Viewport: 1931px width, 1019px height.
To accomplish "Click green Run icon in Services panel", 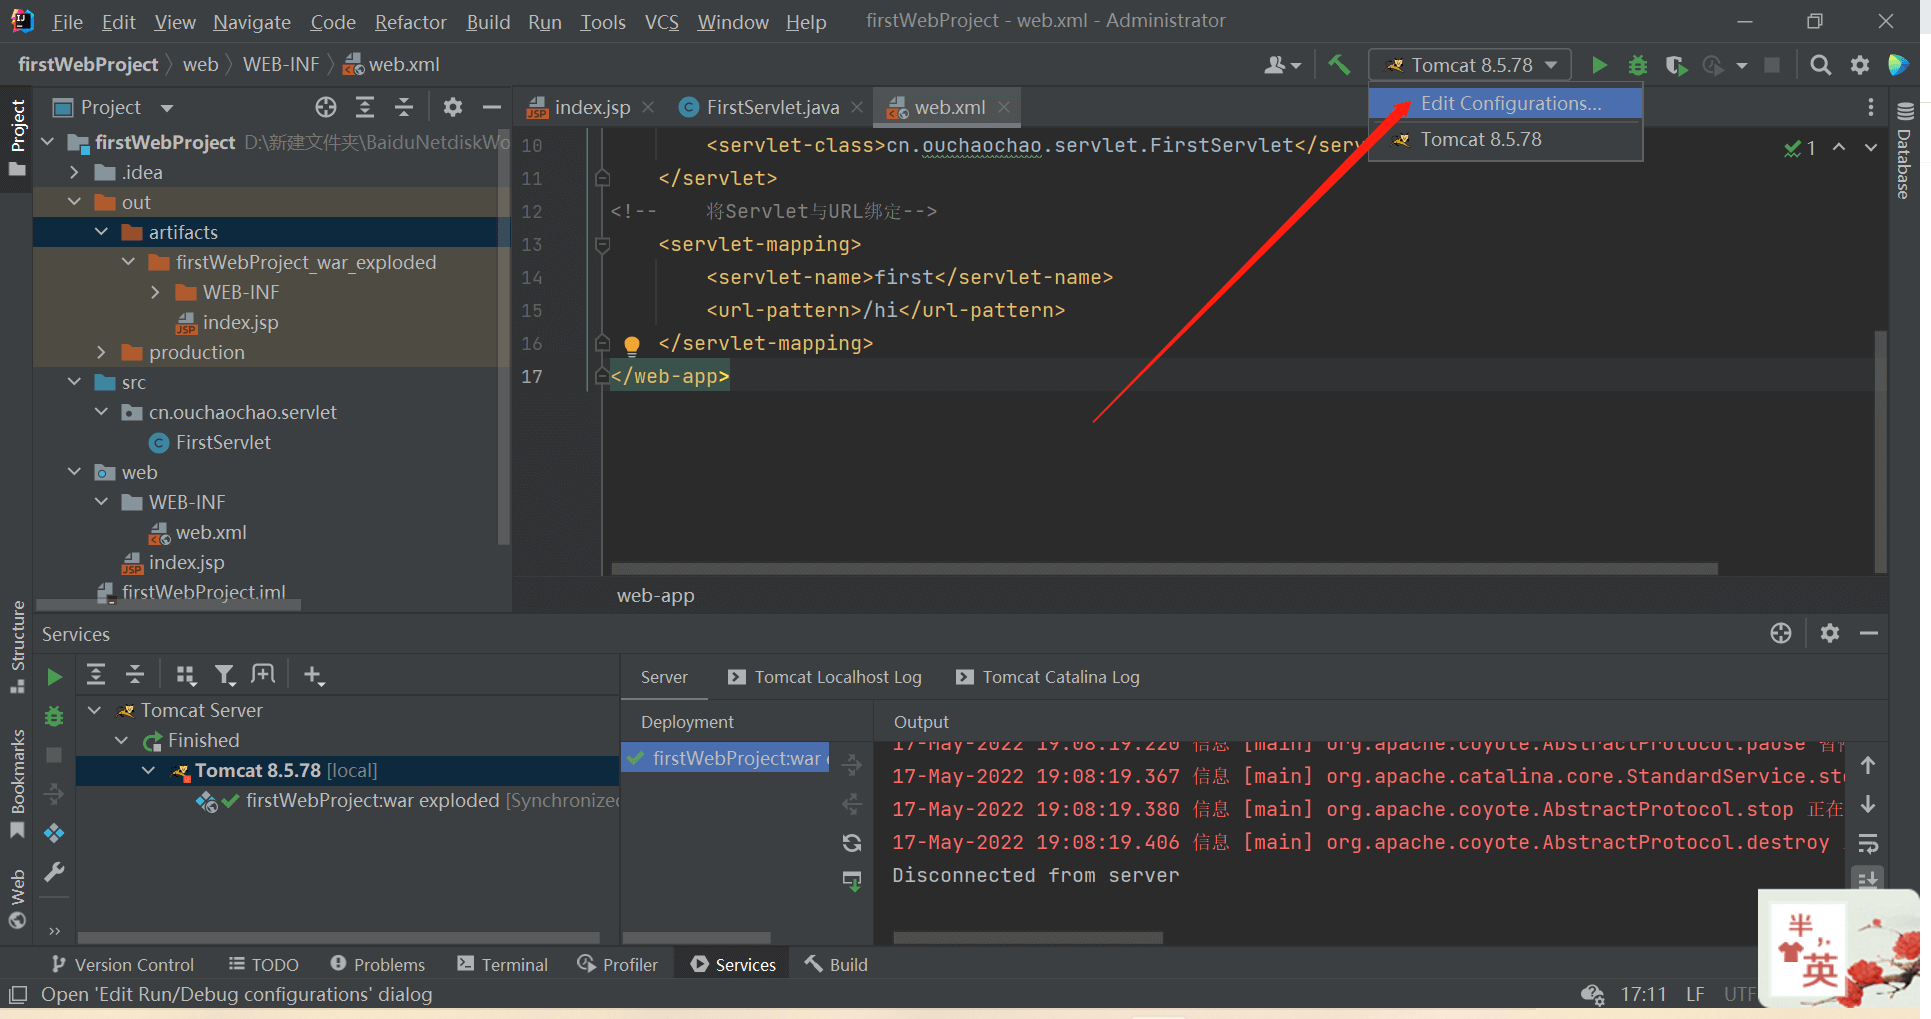I will [x=54, y=677].
